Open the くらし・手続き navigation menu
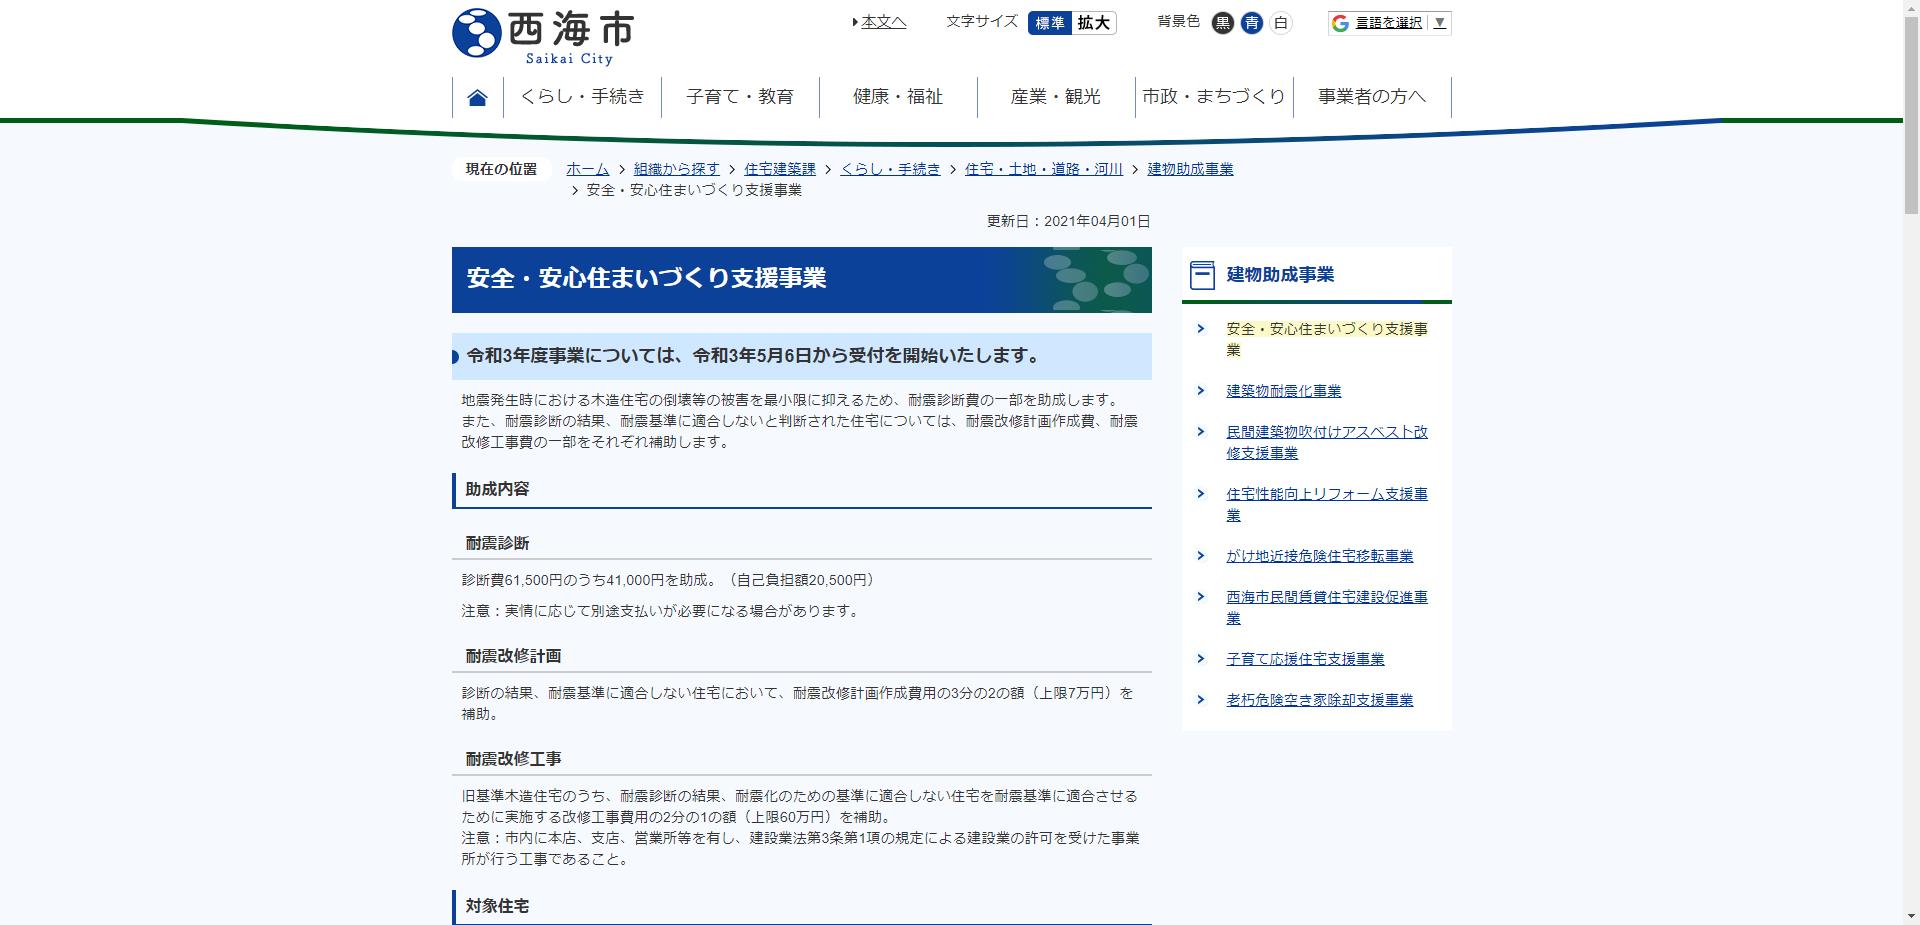This screenshot has width=1920, height=925. pyautogui.click(x=583, y=96)
